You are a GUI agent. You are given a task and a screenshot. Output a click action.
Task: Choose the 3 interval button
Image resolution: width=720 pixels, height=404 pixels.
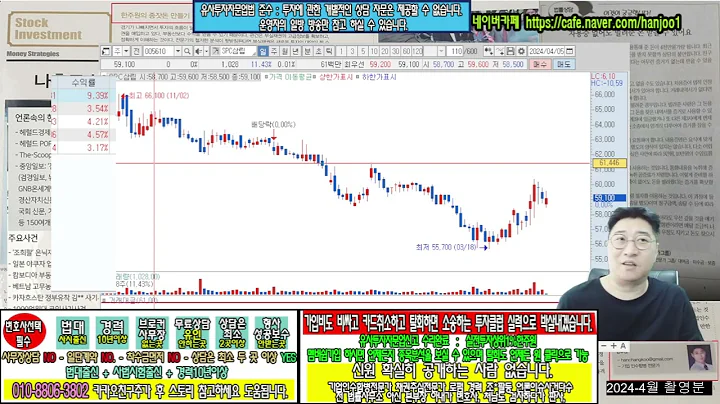[352, 51]
